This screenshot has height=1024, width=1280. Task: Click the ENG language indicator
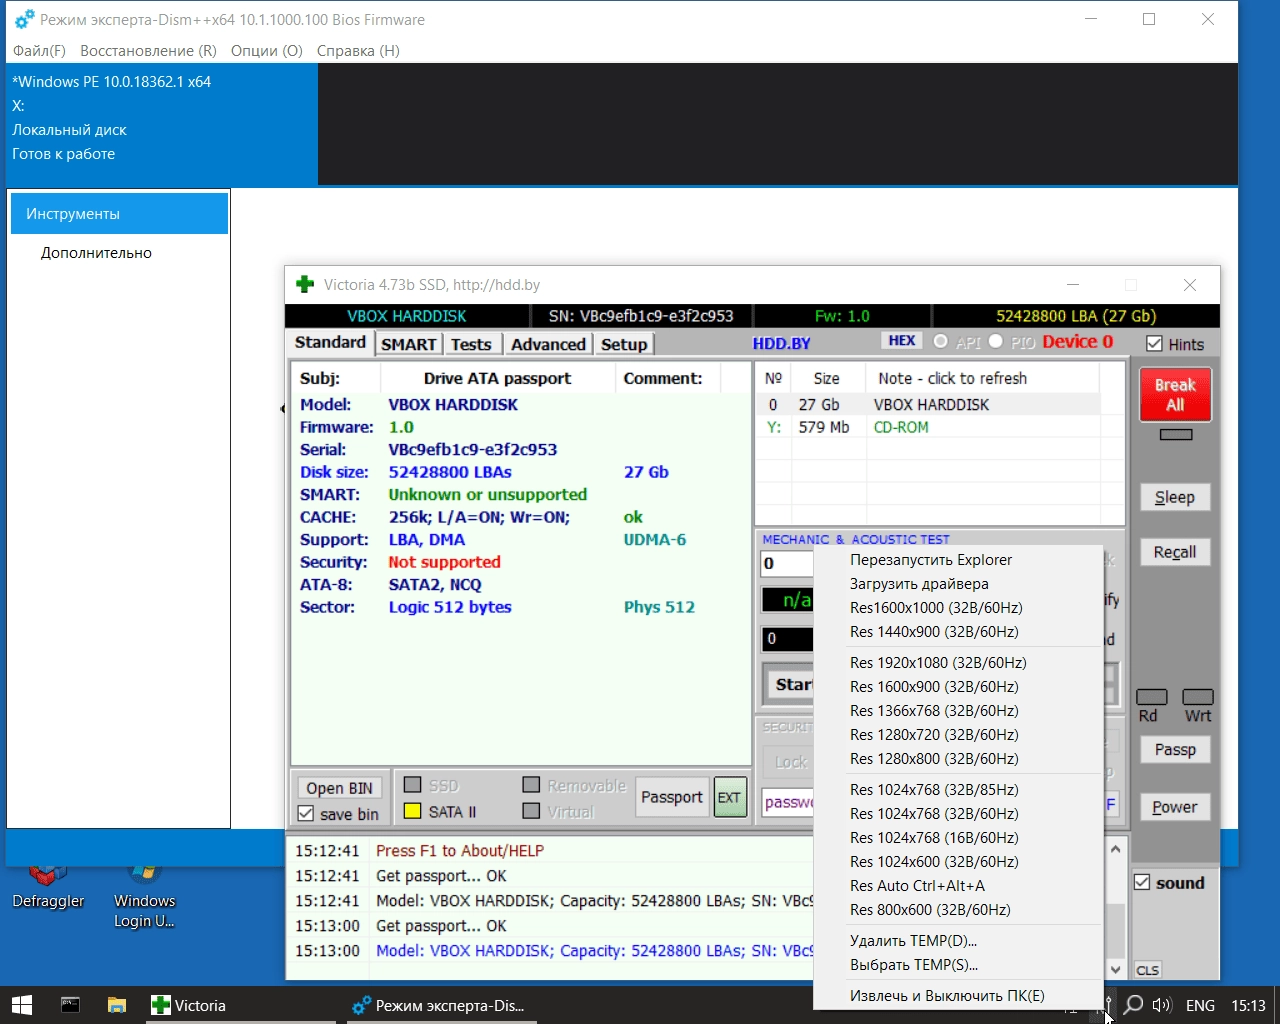point(1200,1005)
